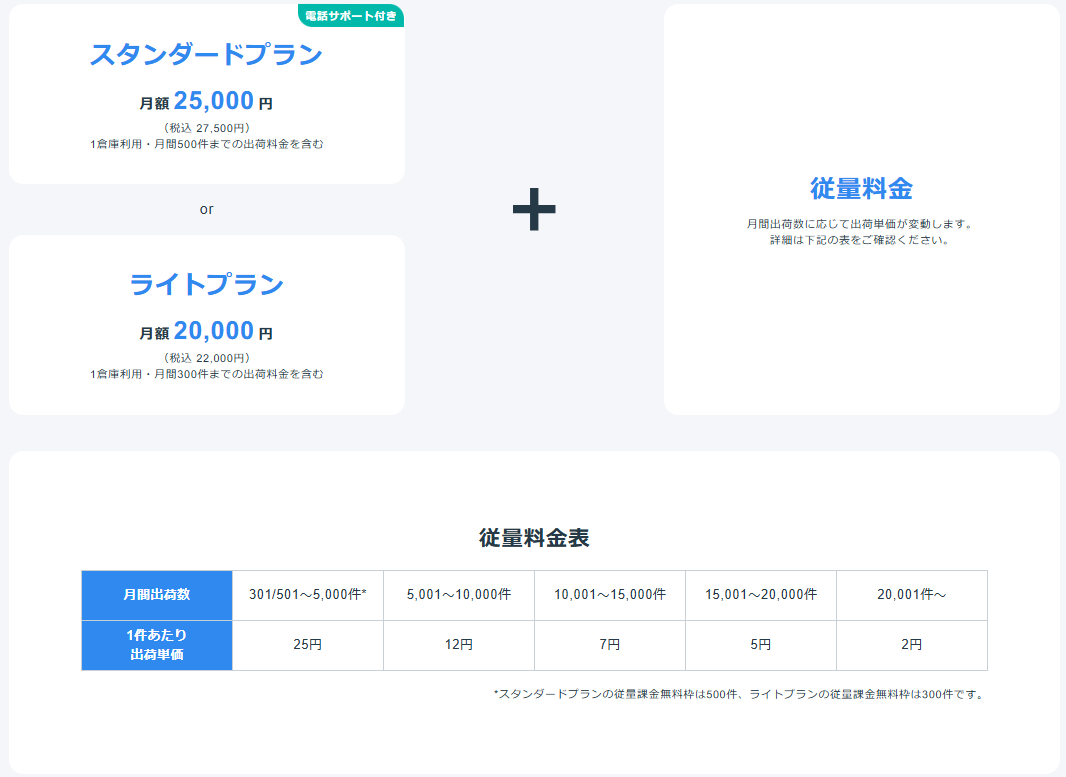Click the 従量料金表 table heading

pyautogui.click(x=534, y=538)
